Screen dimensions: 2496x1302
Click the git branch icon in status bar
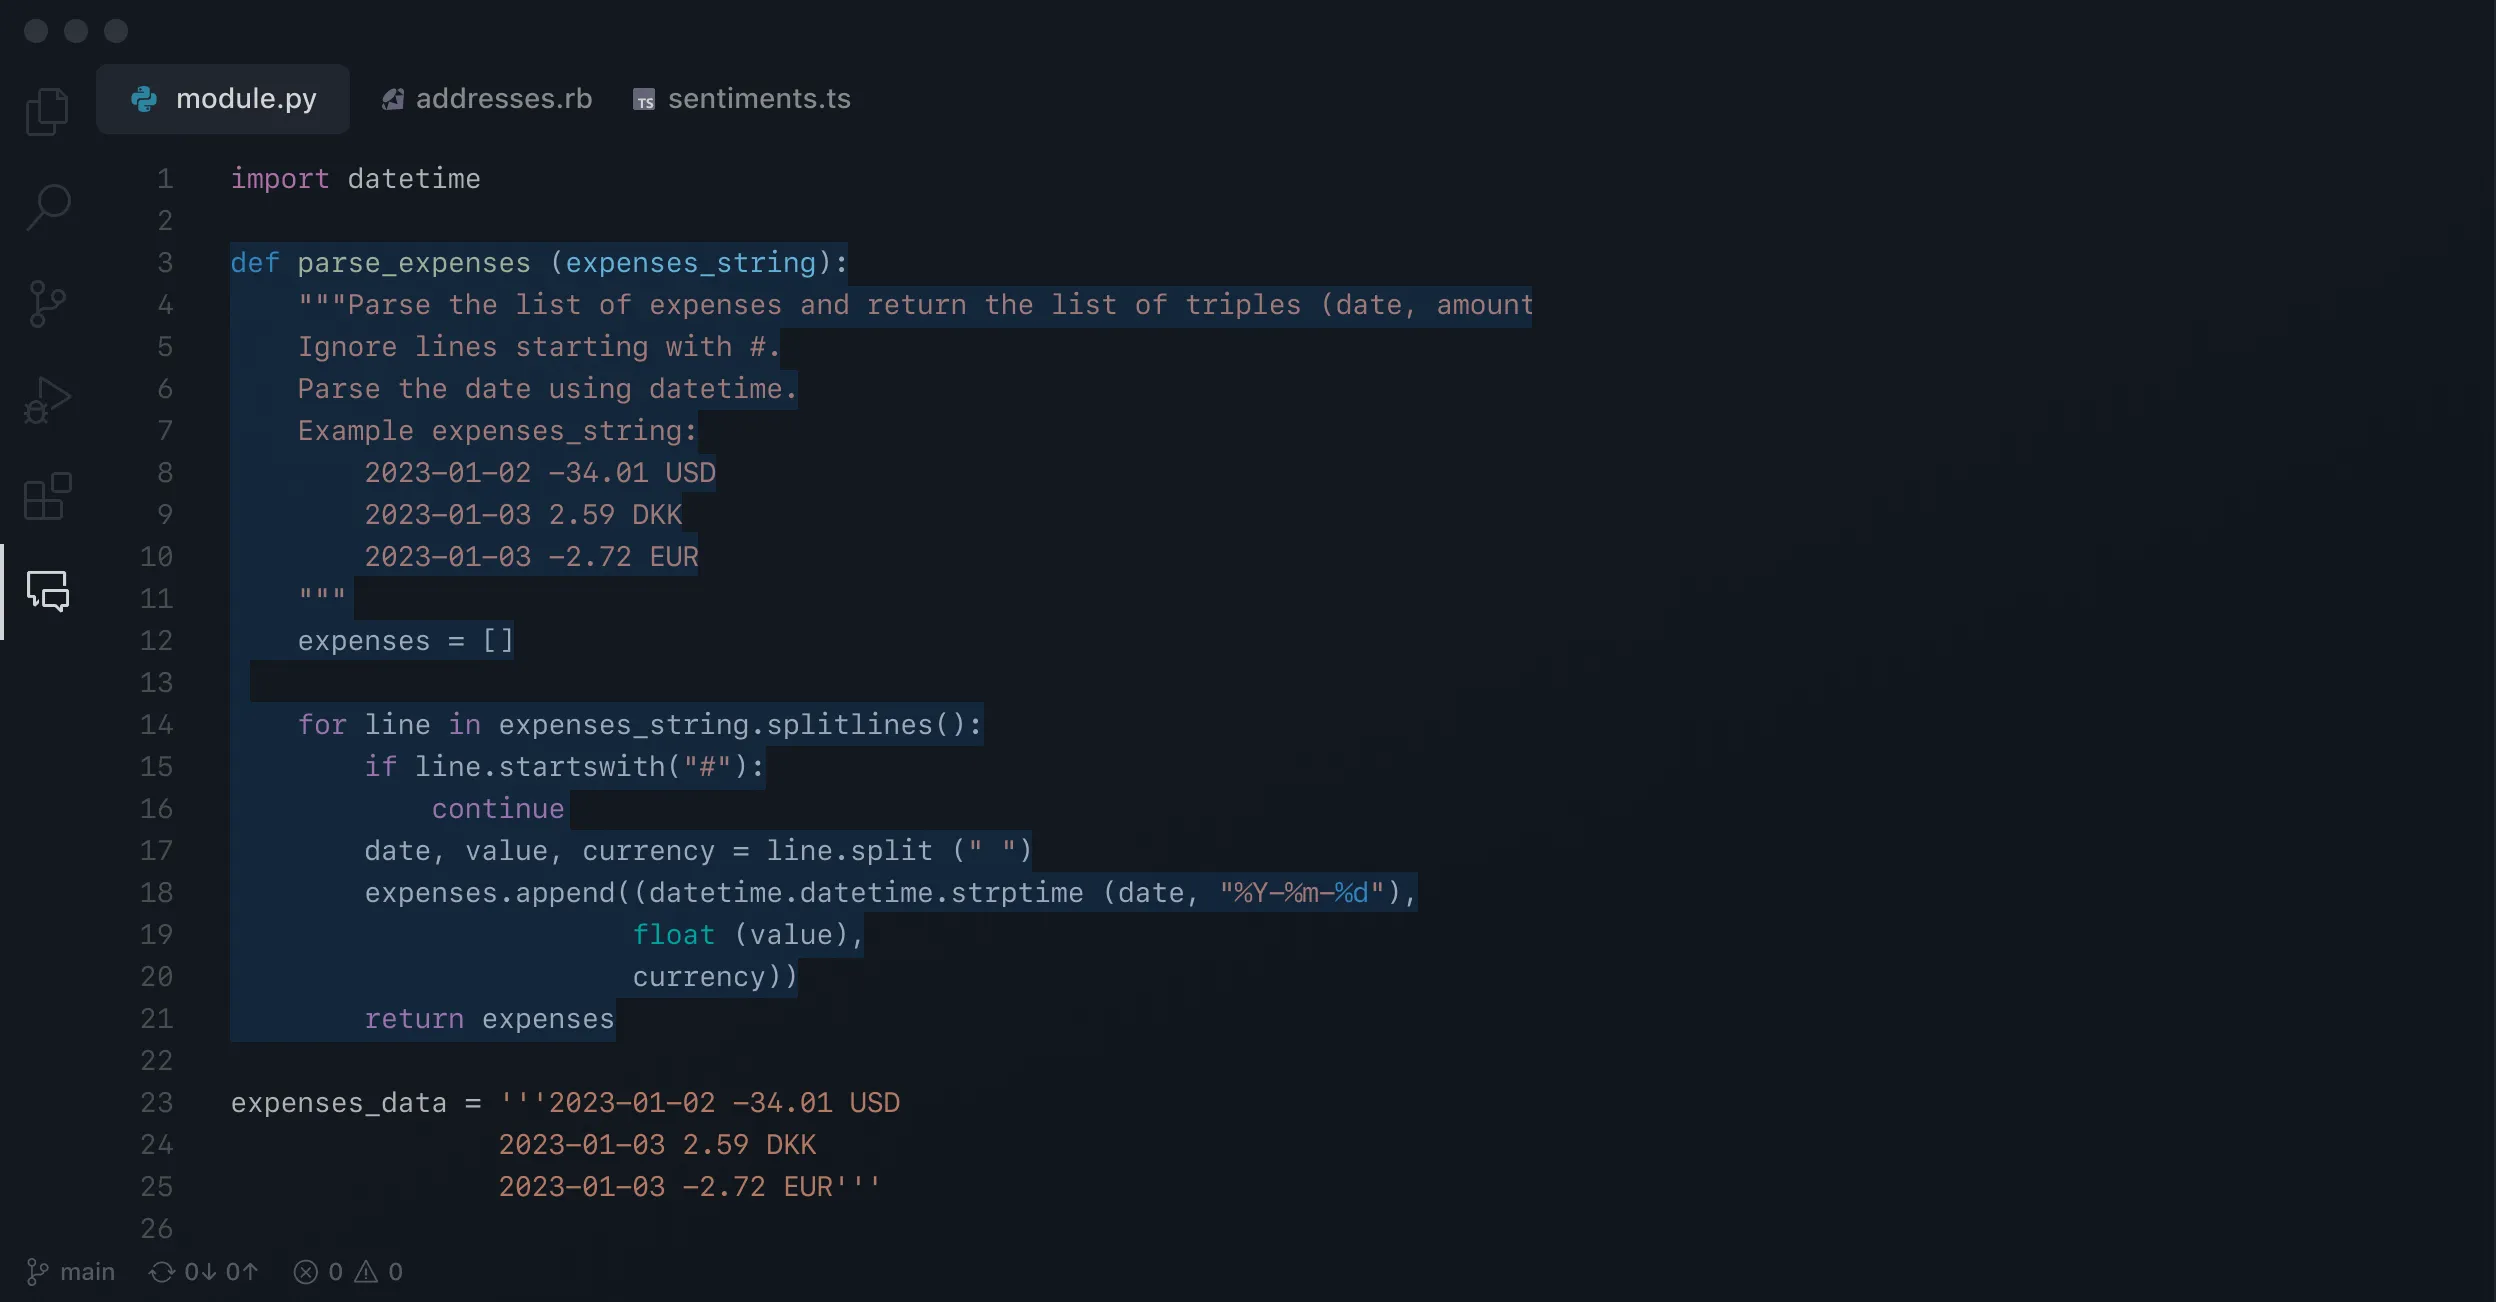click(x=37, y=1272)
